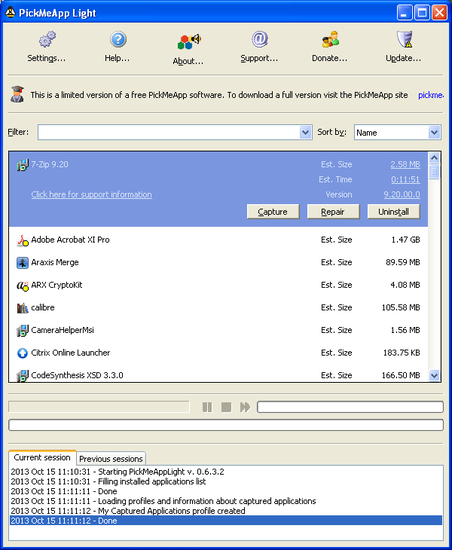Expand the Sort by dropdown arrow
Image resolution: width=452 pixels, height=550 pixels.
coord(434,132)
